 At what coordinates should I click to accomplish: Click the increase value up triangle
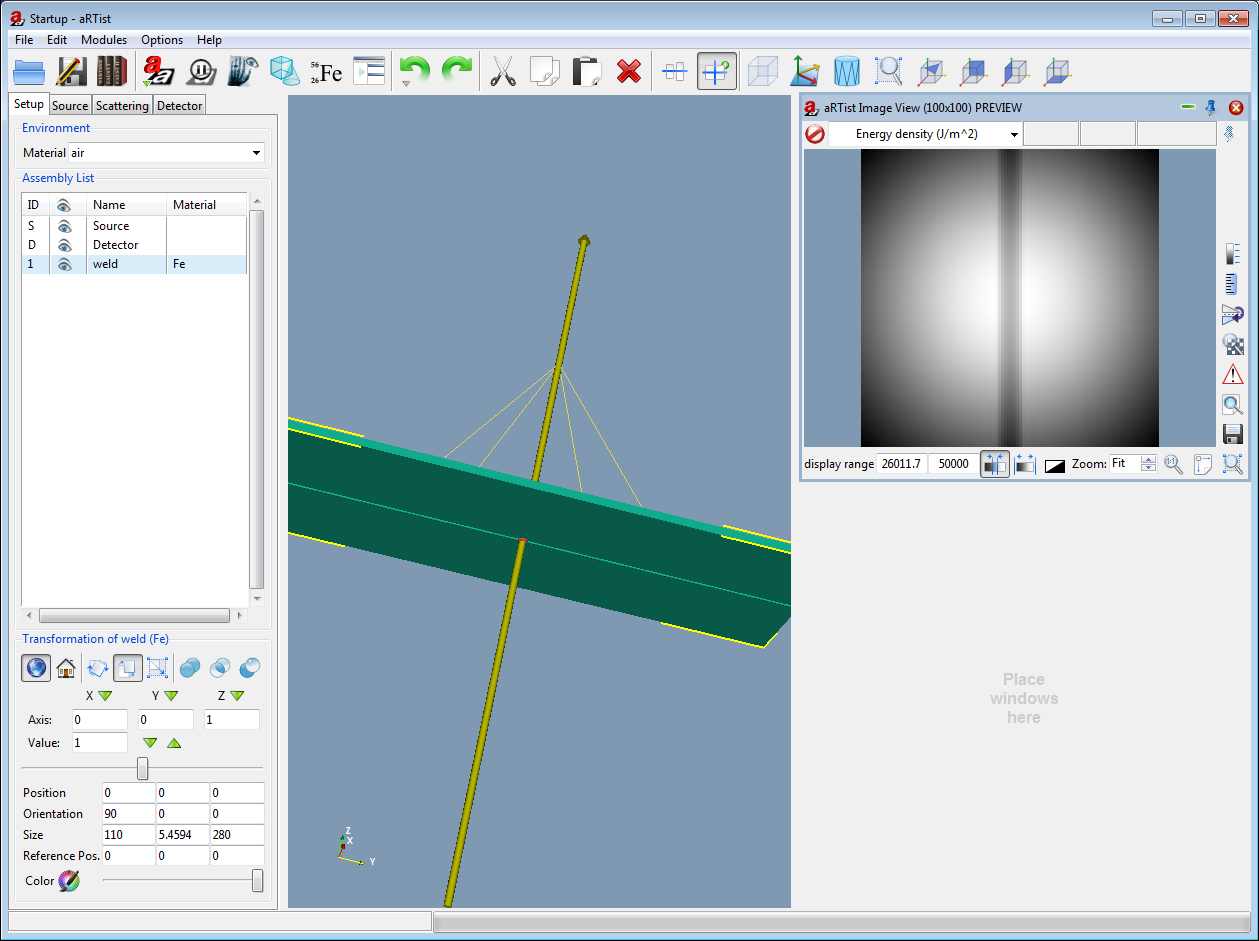[x=174, y=743]
